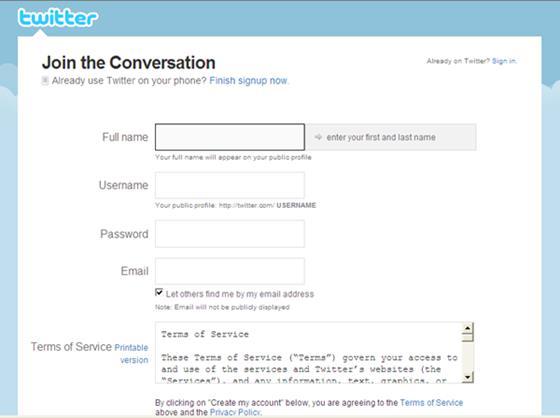Click the Terms of Service scroll down arrow

pos(467,377)
